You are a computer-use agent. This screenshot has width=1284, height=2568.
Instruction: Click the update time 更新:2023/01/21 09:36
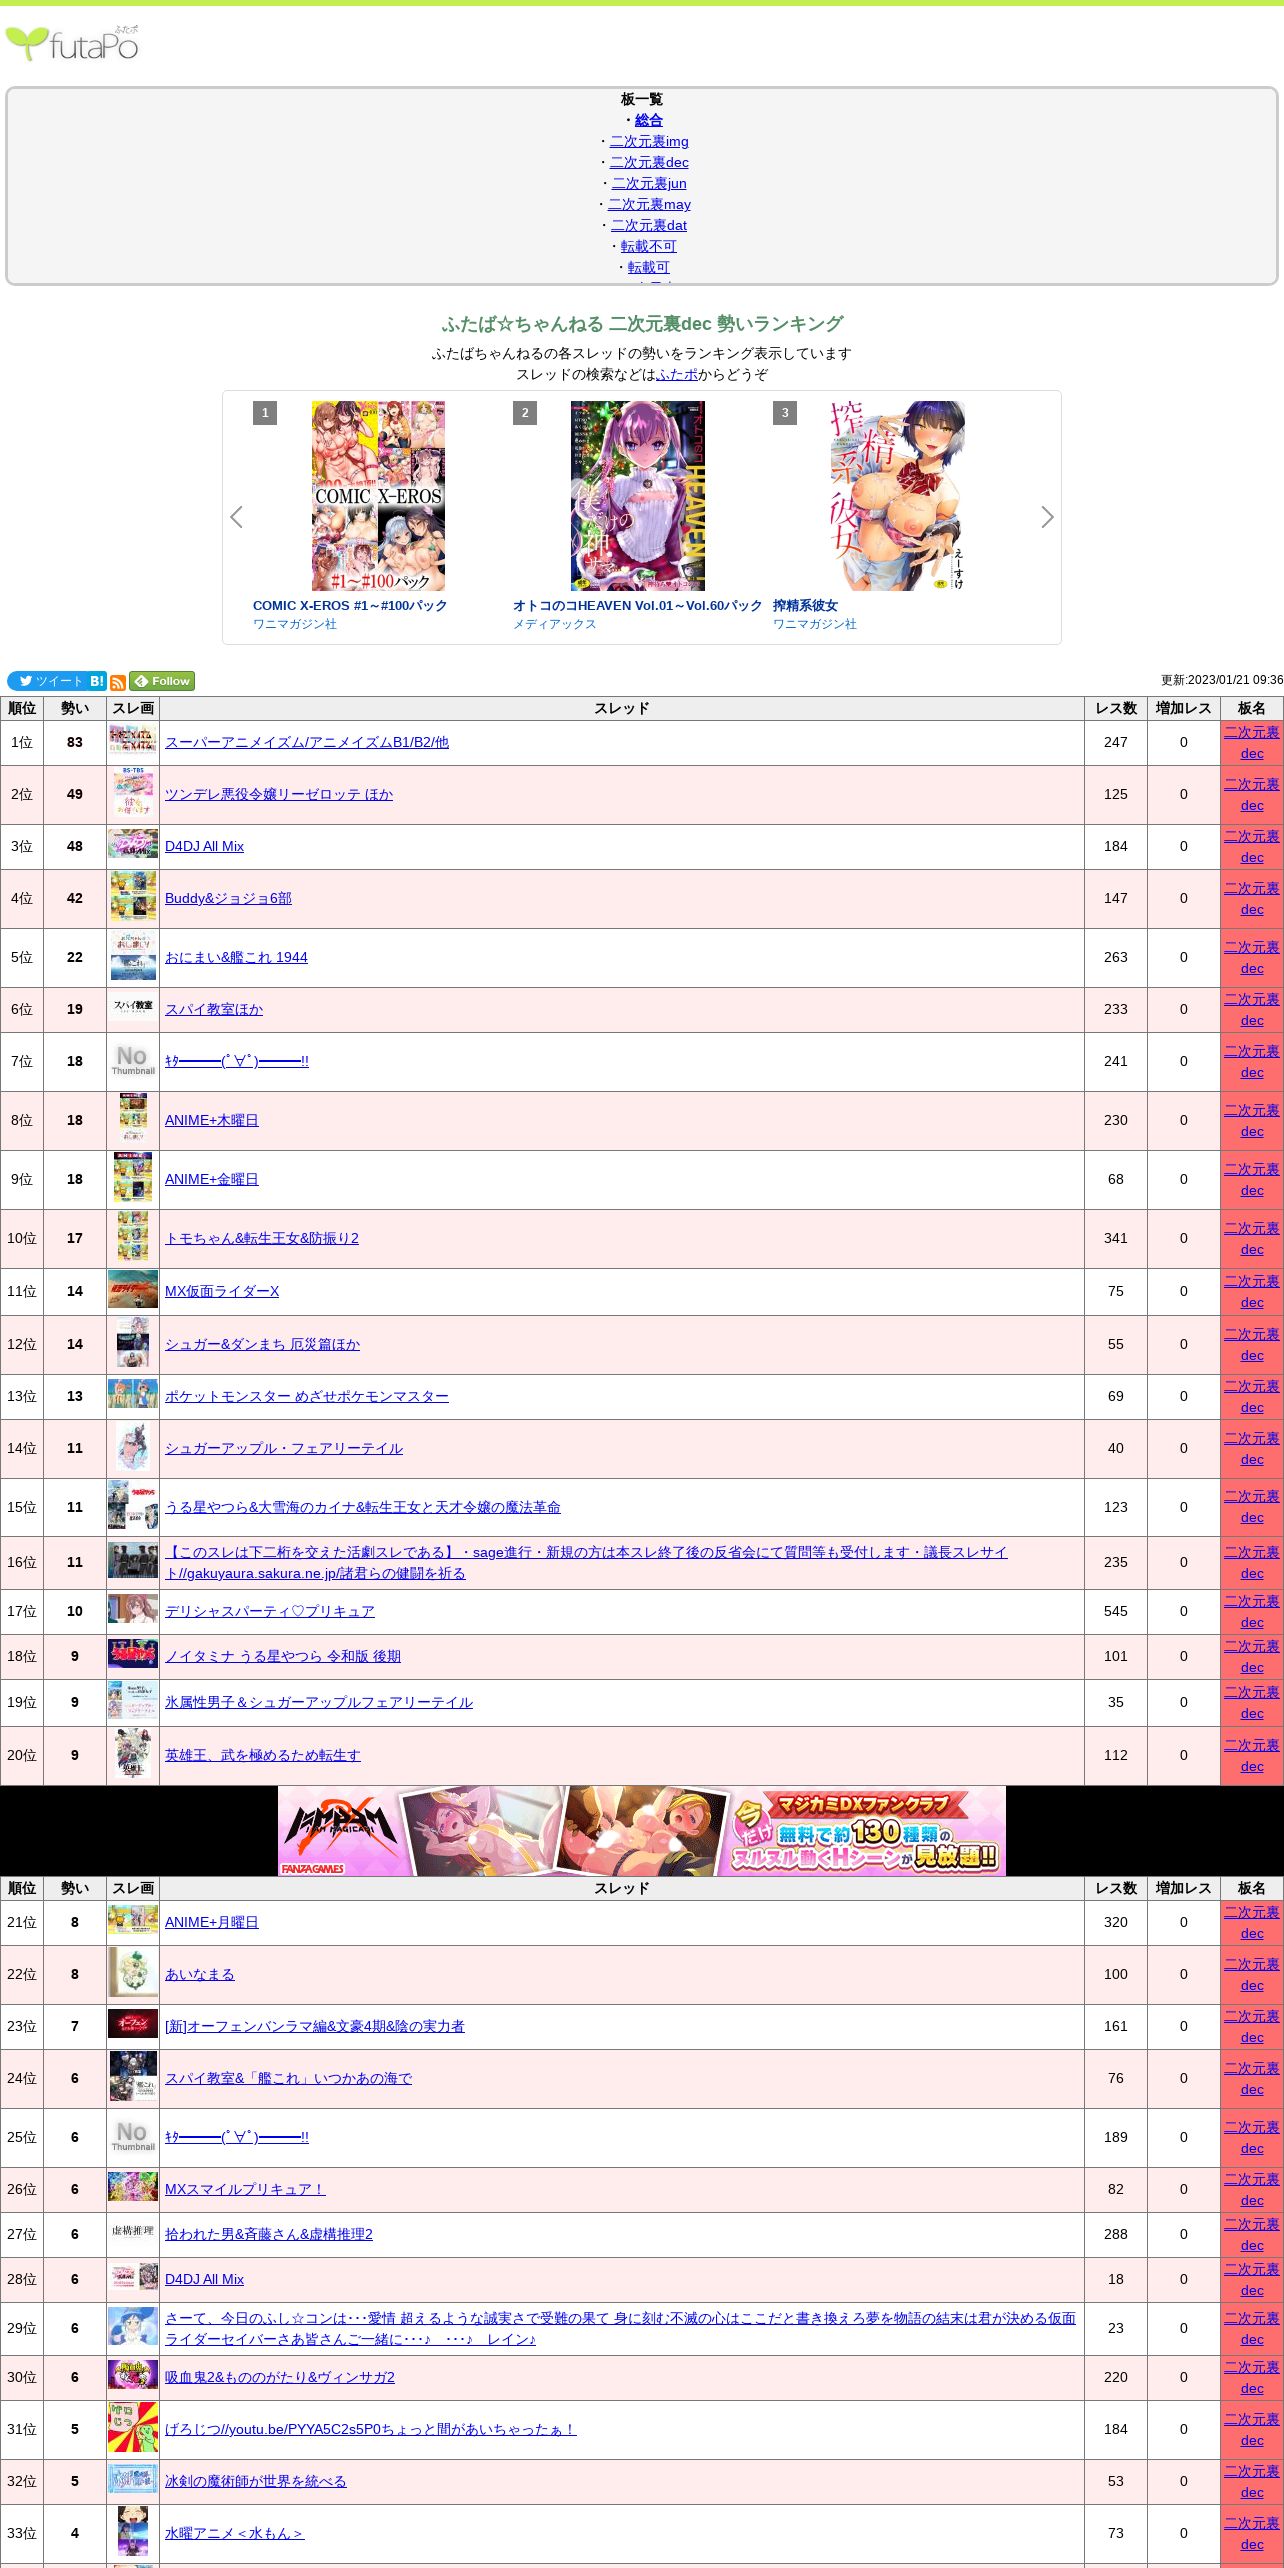pos(1222,680)
